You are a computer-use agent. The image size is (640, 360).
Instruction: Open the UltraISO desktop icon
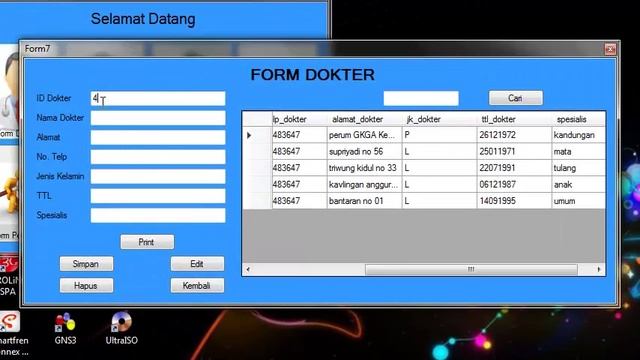[121, 329]
